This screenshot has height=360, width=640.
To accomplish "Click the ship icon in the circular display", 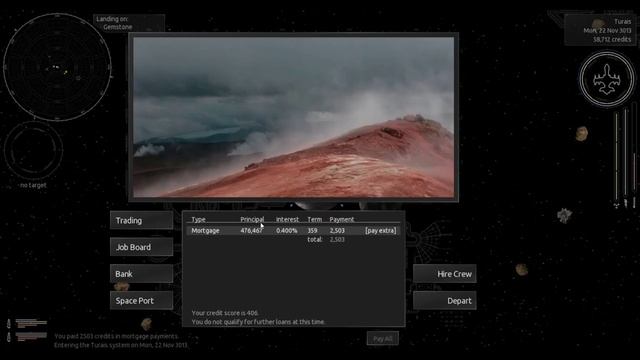I will click(607, 79).
